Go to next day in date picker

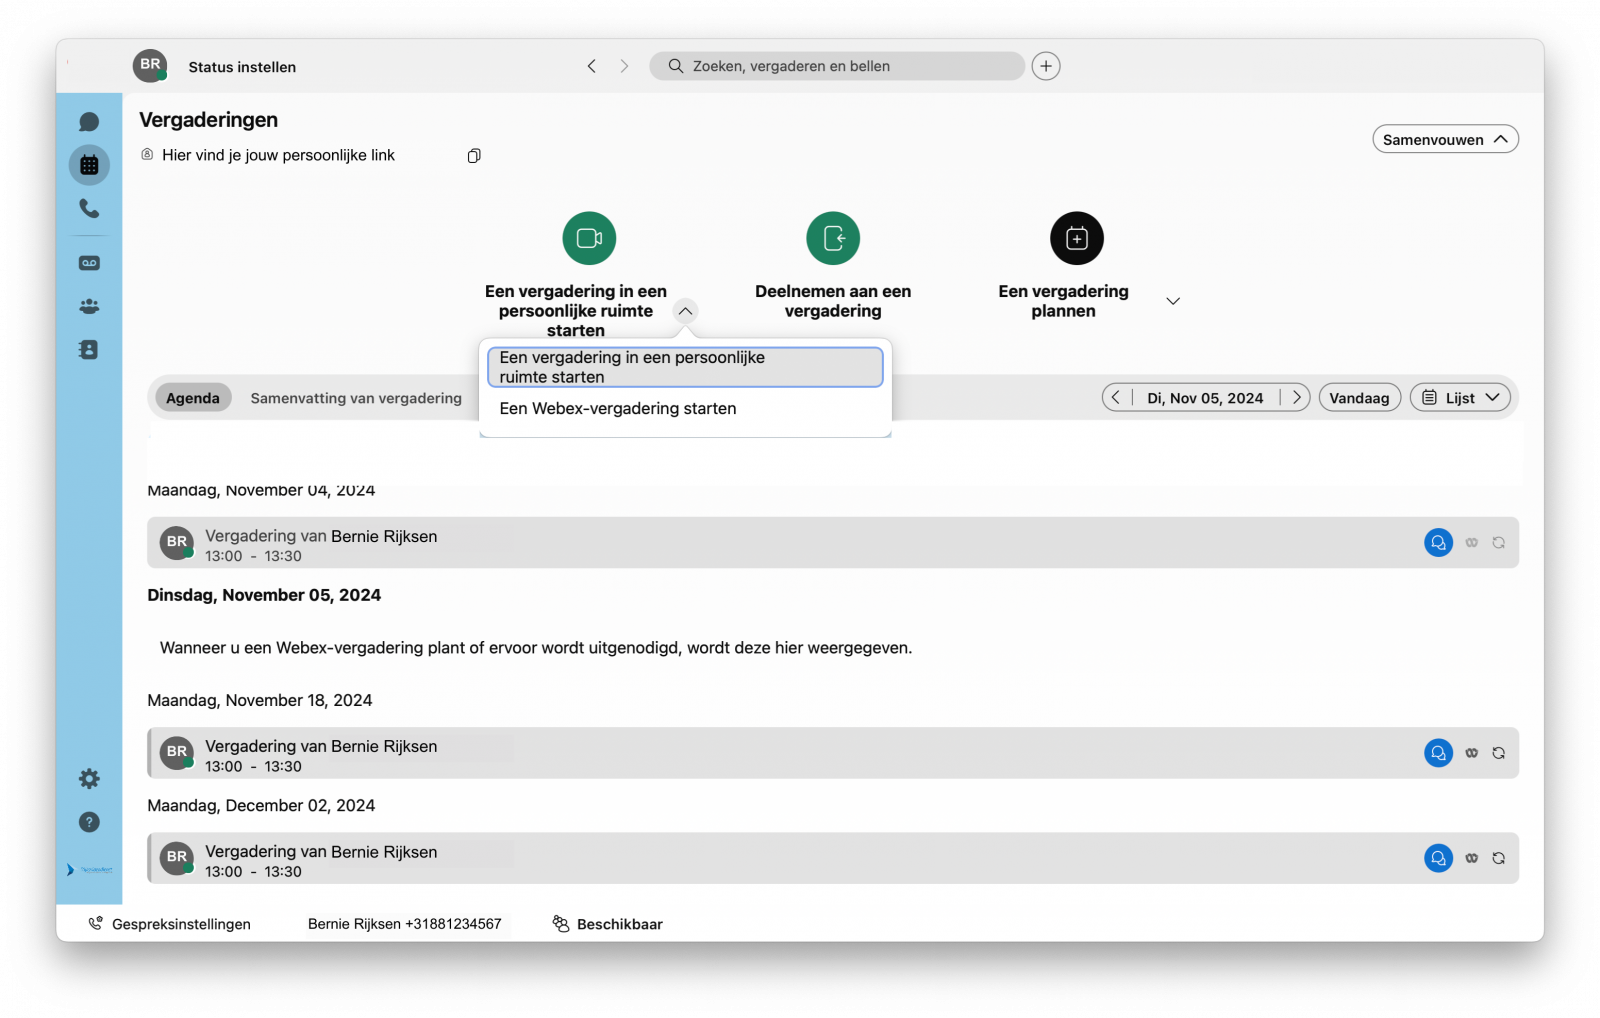click(x=1297, y=398)
